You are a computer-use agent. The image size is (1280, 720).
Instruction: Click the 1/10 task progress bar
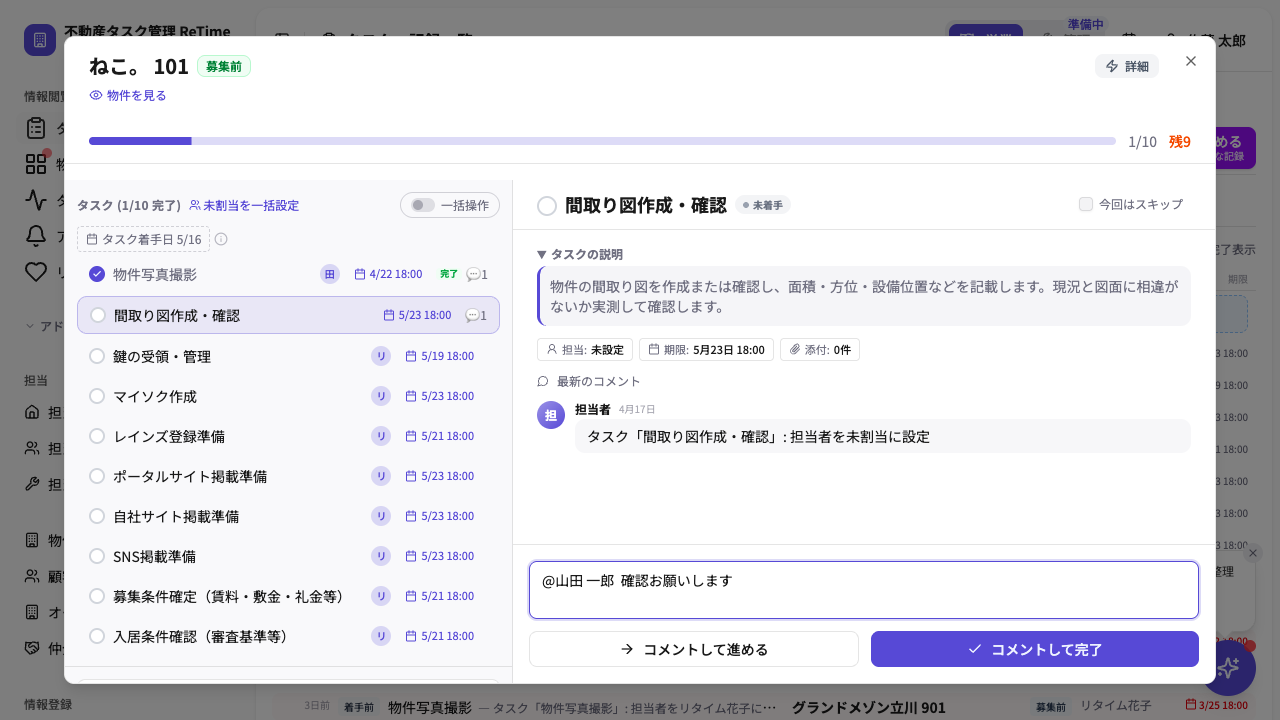(602, 141)
